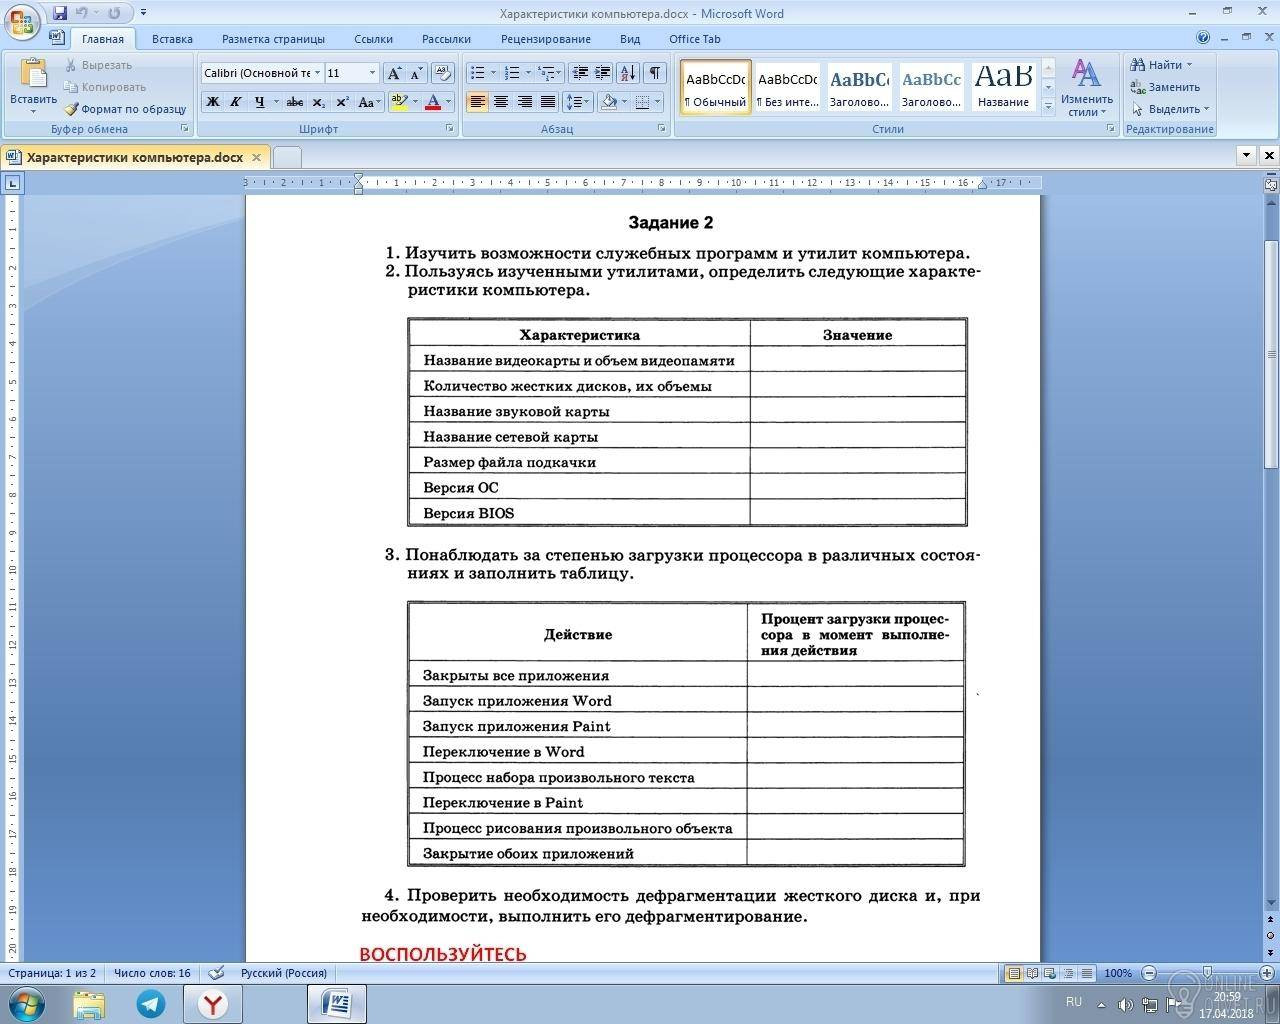Align text left

click(x=477, y=102)
